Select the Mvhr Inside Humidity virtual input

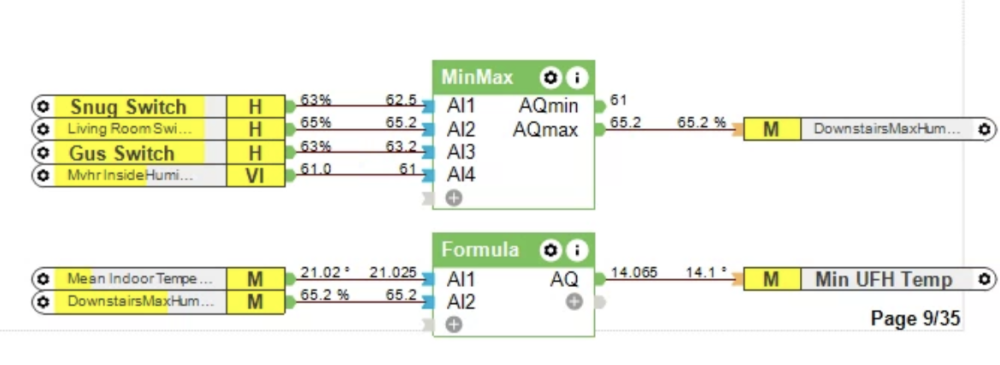click(159, 175)
